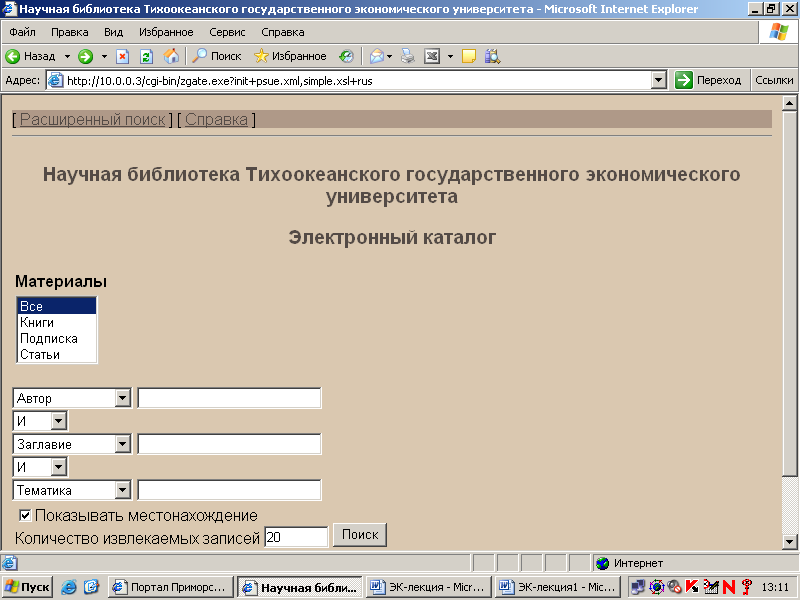Click the IE page icon in status bar

click(x=9, y=563)
